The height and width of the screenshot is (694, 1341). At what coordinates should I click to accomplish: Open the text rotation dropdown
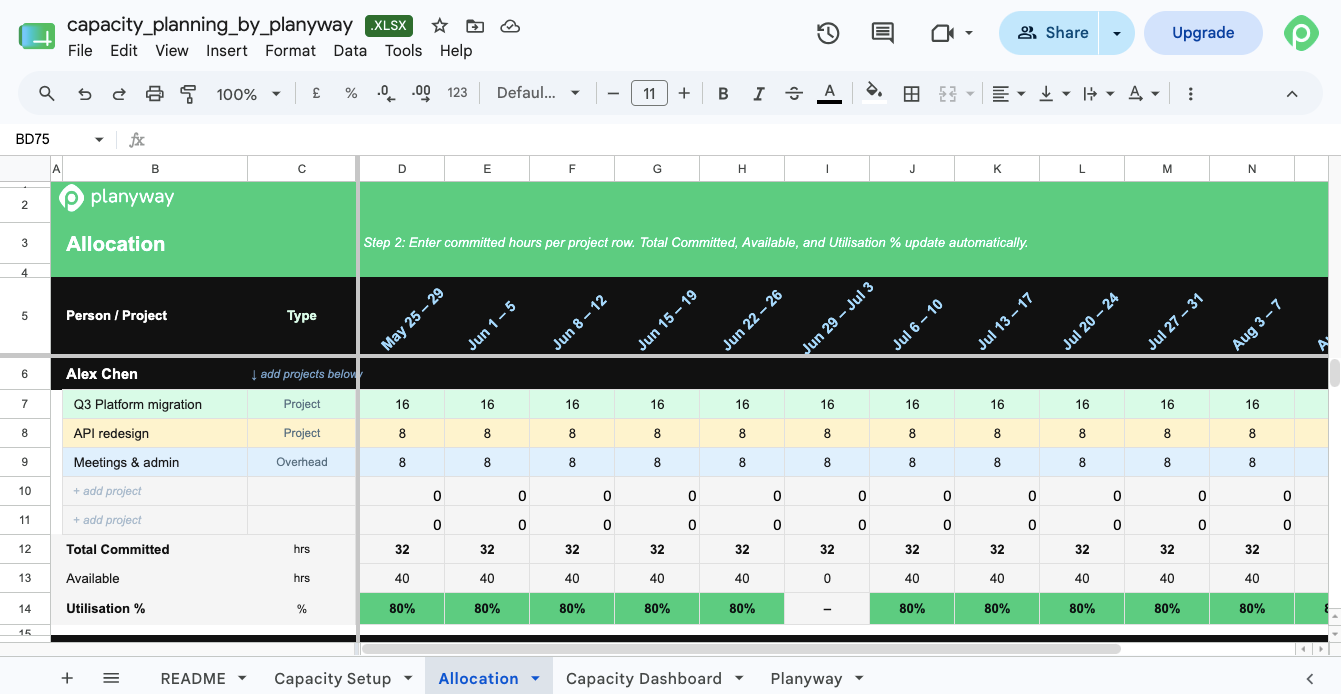(x=1143, y=93)
